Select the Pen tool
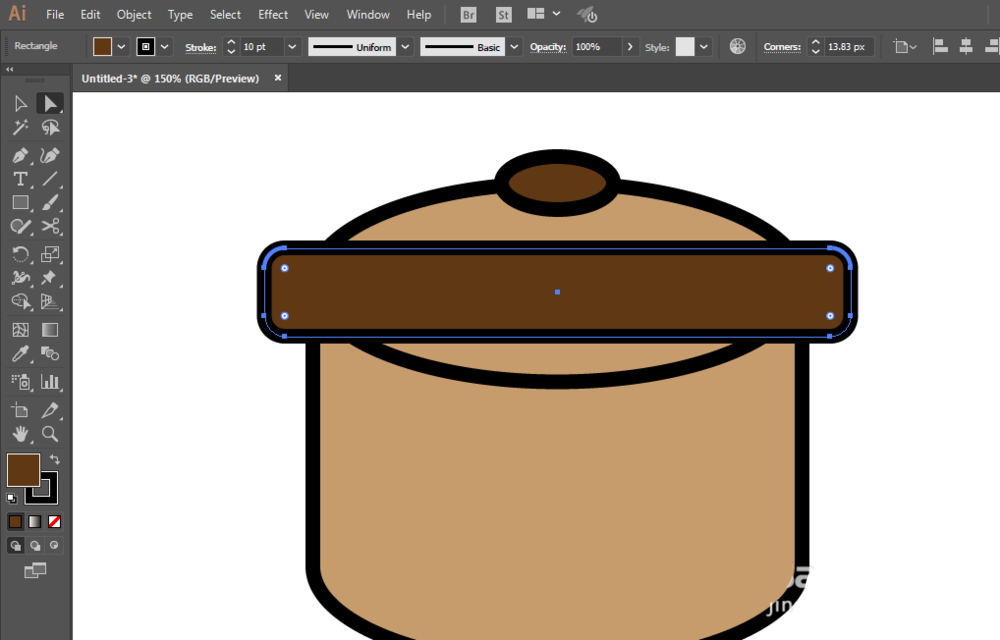Screen dimensions: 1000x640 coord(20,156)
